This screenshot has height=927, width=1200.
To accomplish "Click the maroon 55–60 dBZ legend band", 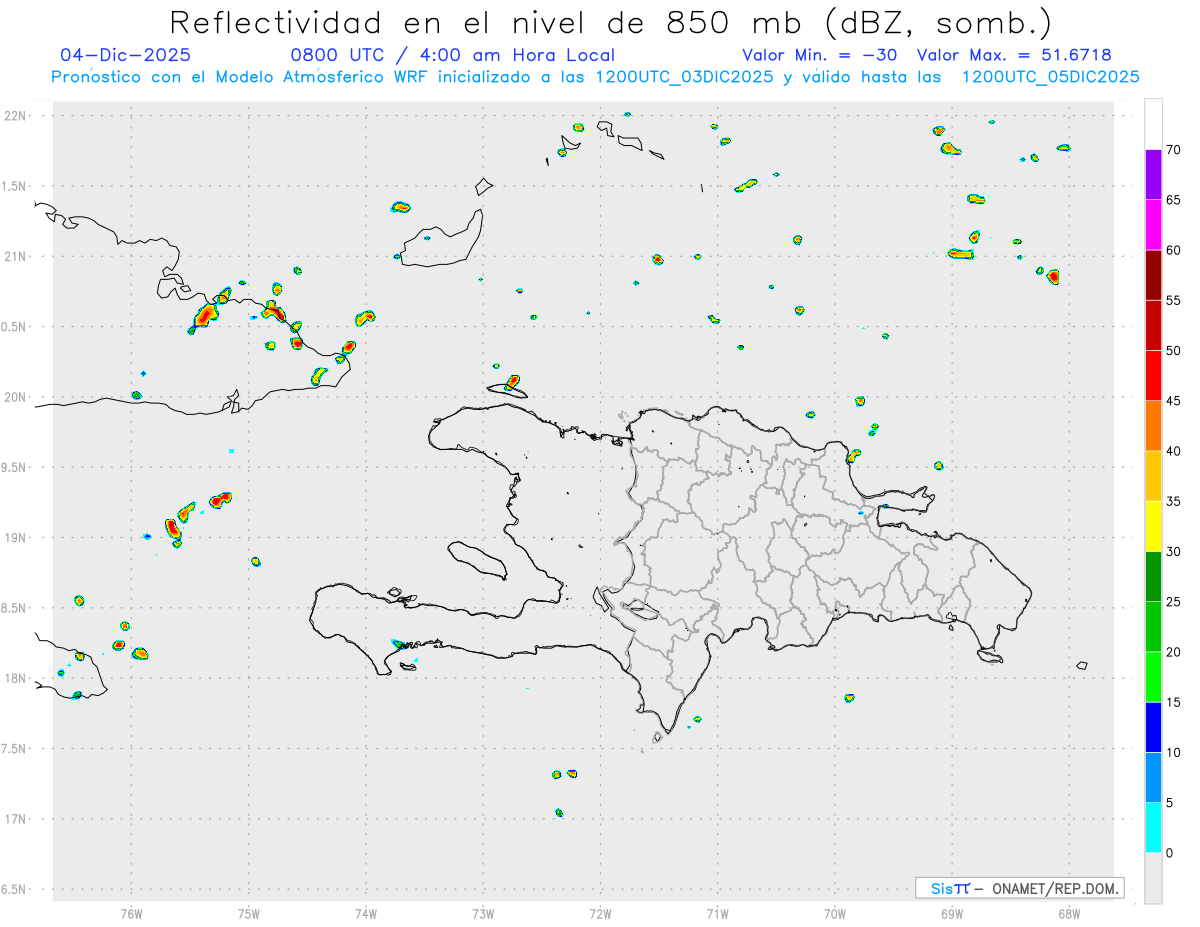I will [1153, 275].
